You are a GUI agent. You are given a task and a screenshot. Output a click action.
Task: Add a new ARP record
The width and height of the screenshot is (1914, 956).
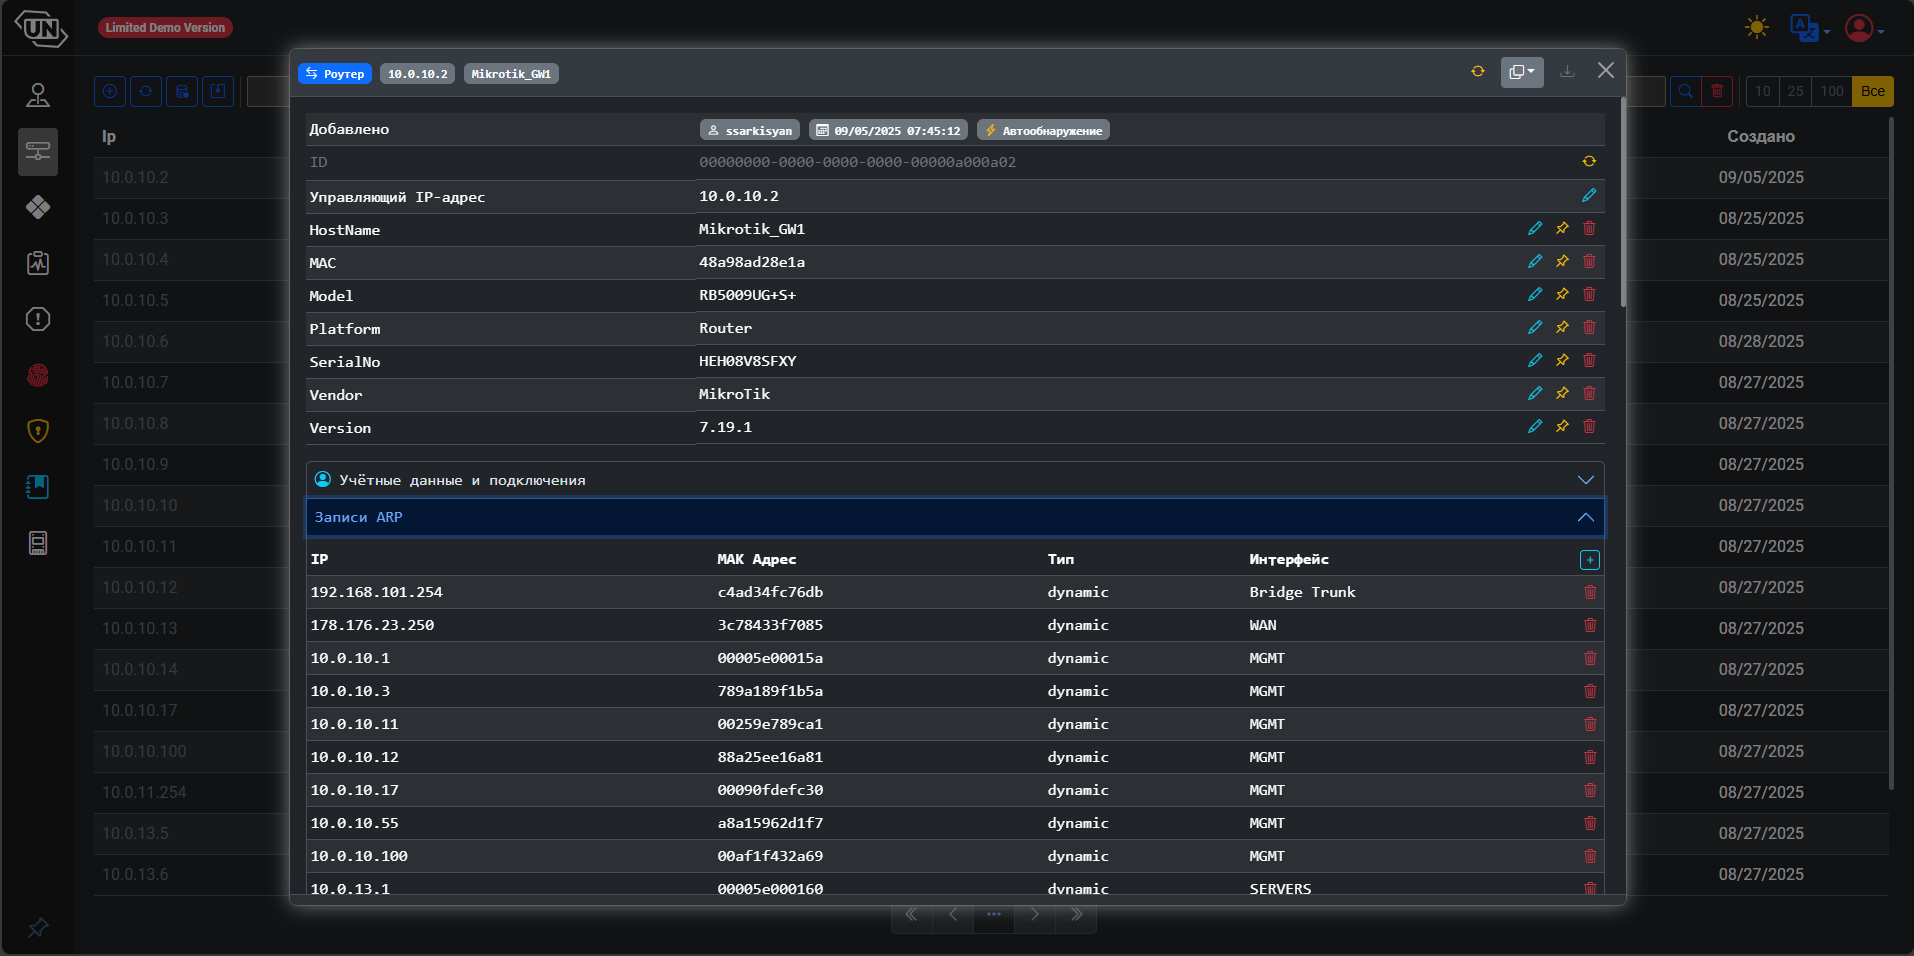pos(1590,560)
